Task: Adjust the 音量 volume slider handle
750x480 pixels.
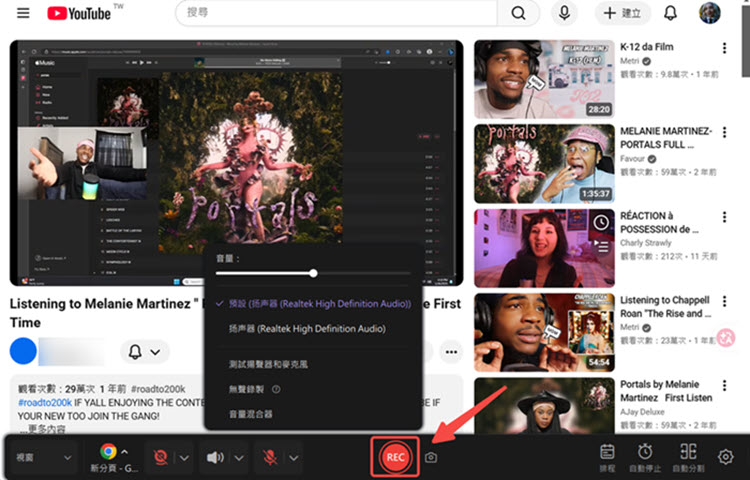Action: pyautogui.click(x=313, y=273)
